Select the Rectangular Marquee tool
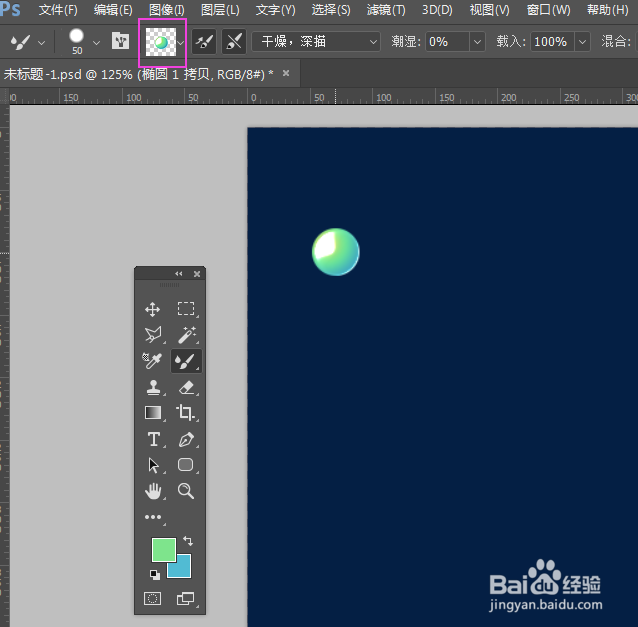Viewport: 638px width, 627px height. (x=186, y=309)
